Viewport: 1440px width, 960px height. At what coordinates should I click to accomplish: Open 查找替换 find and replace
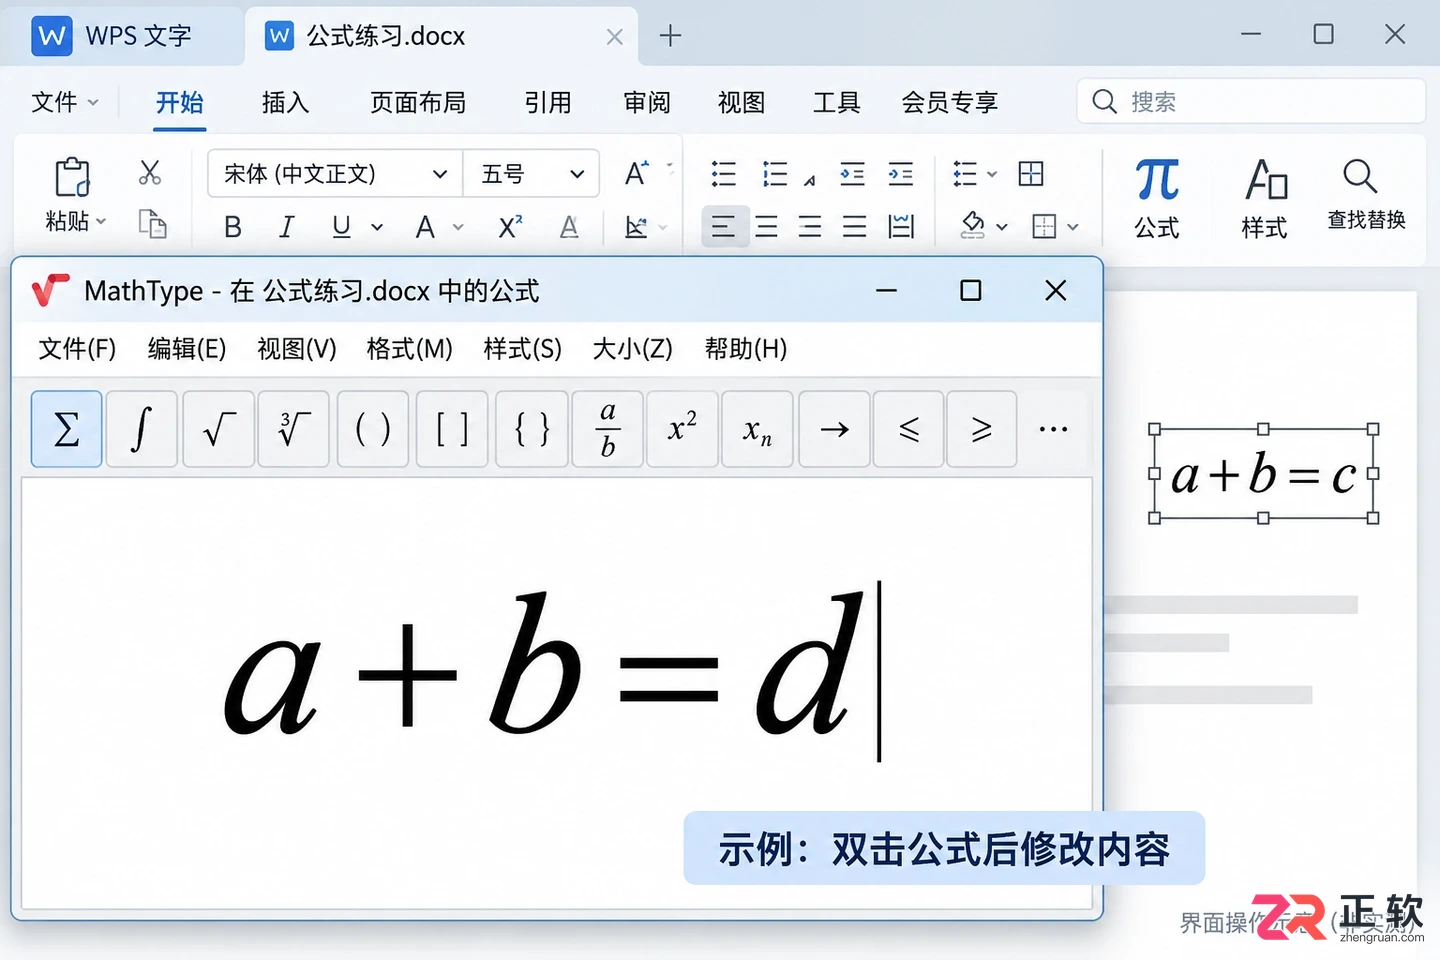pyautogui.click(x=1366, y=196)
